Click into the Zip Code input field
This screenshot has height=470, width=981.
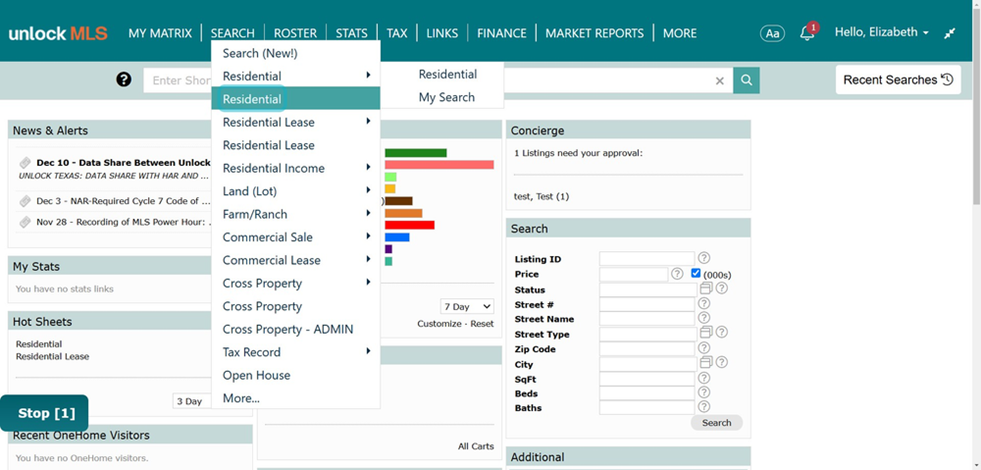[647, 349]
